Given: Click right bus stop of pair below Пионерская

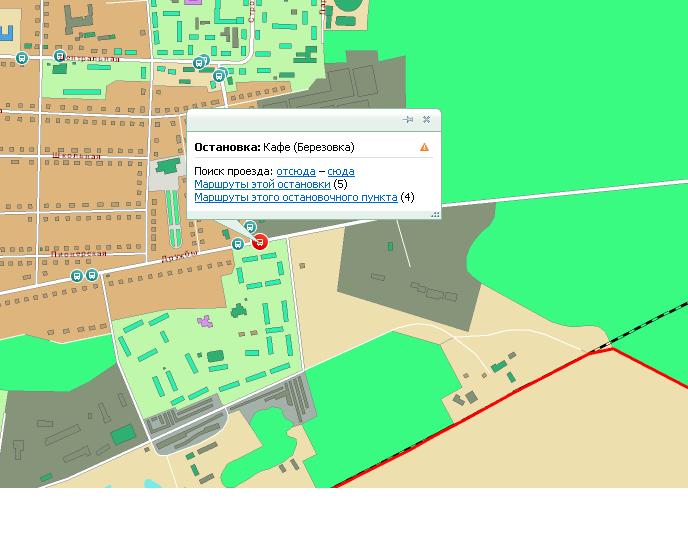Looking at the screenshot, I should click(91, 275).
